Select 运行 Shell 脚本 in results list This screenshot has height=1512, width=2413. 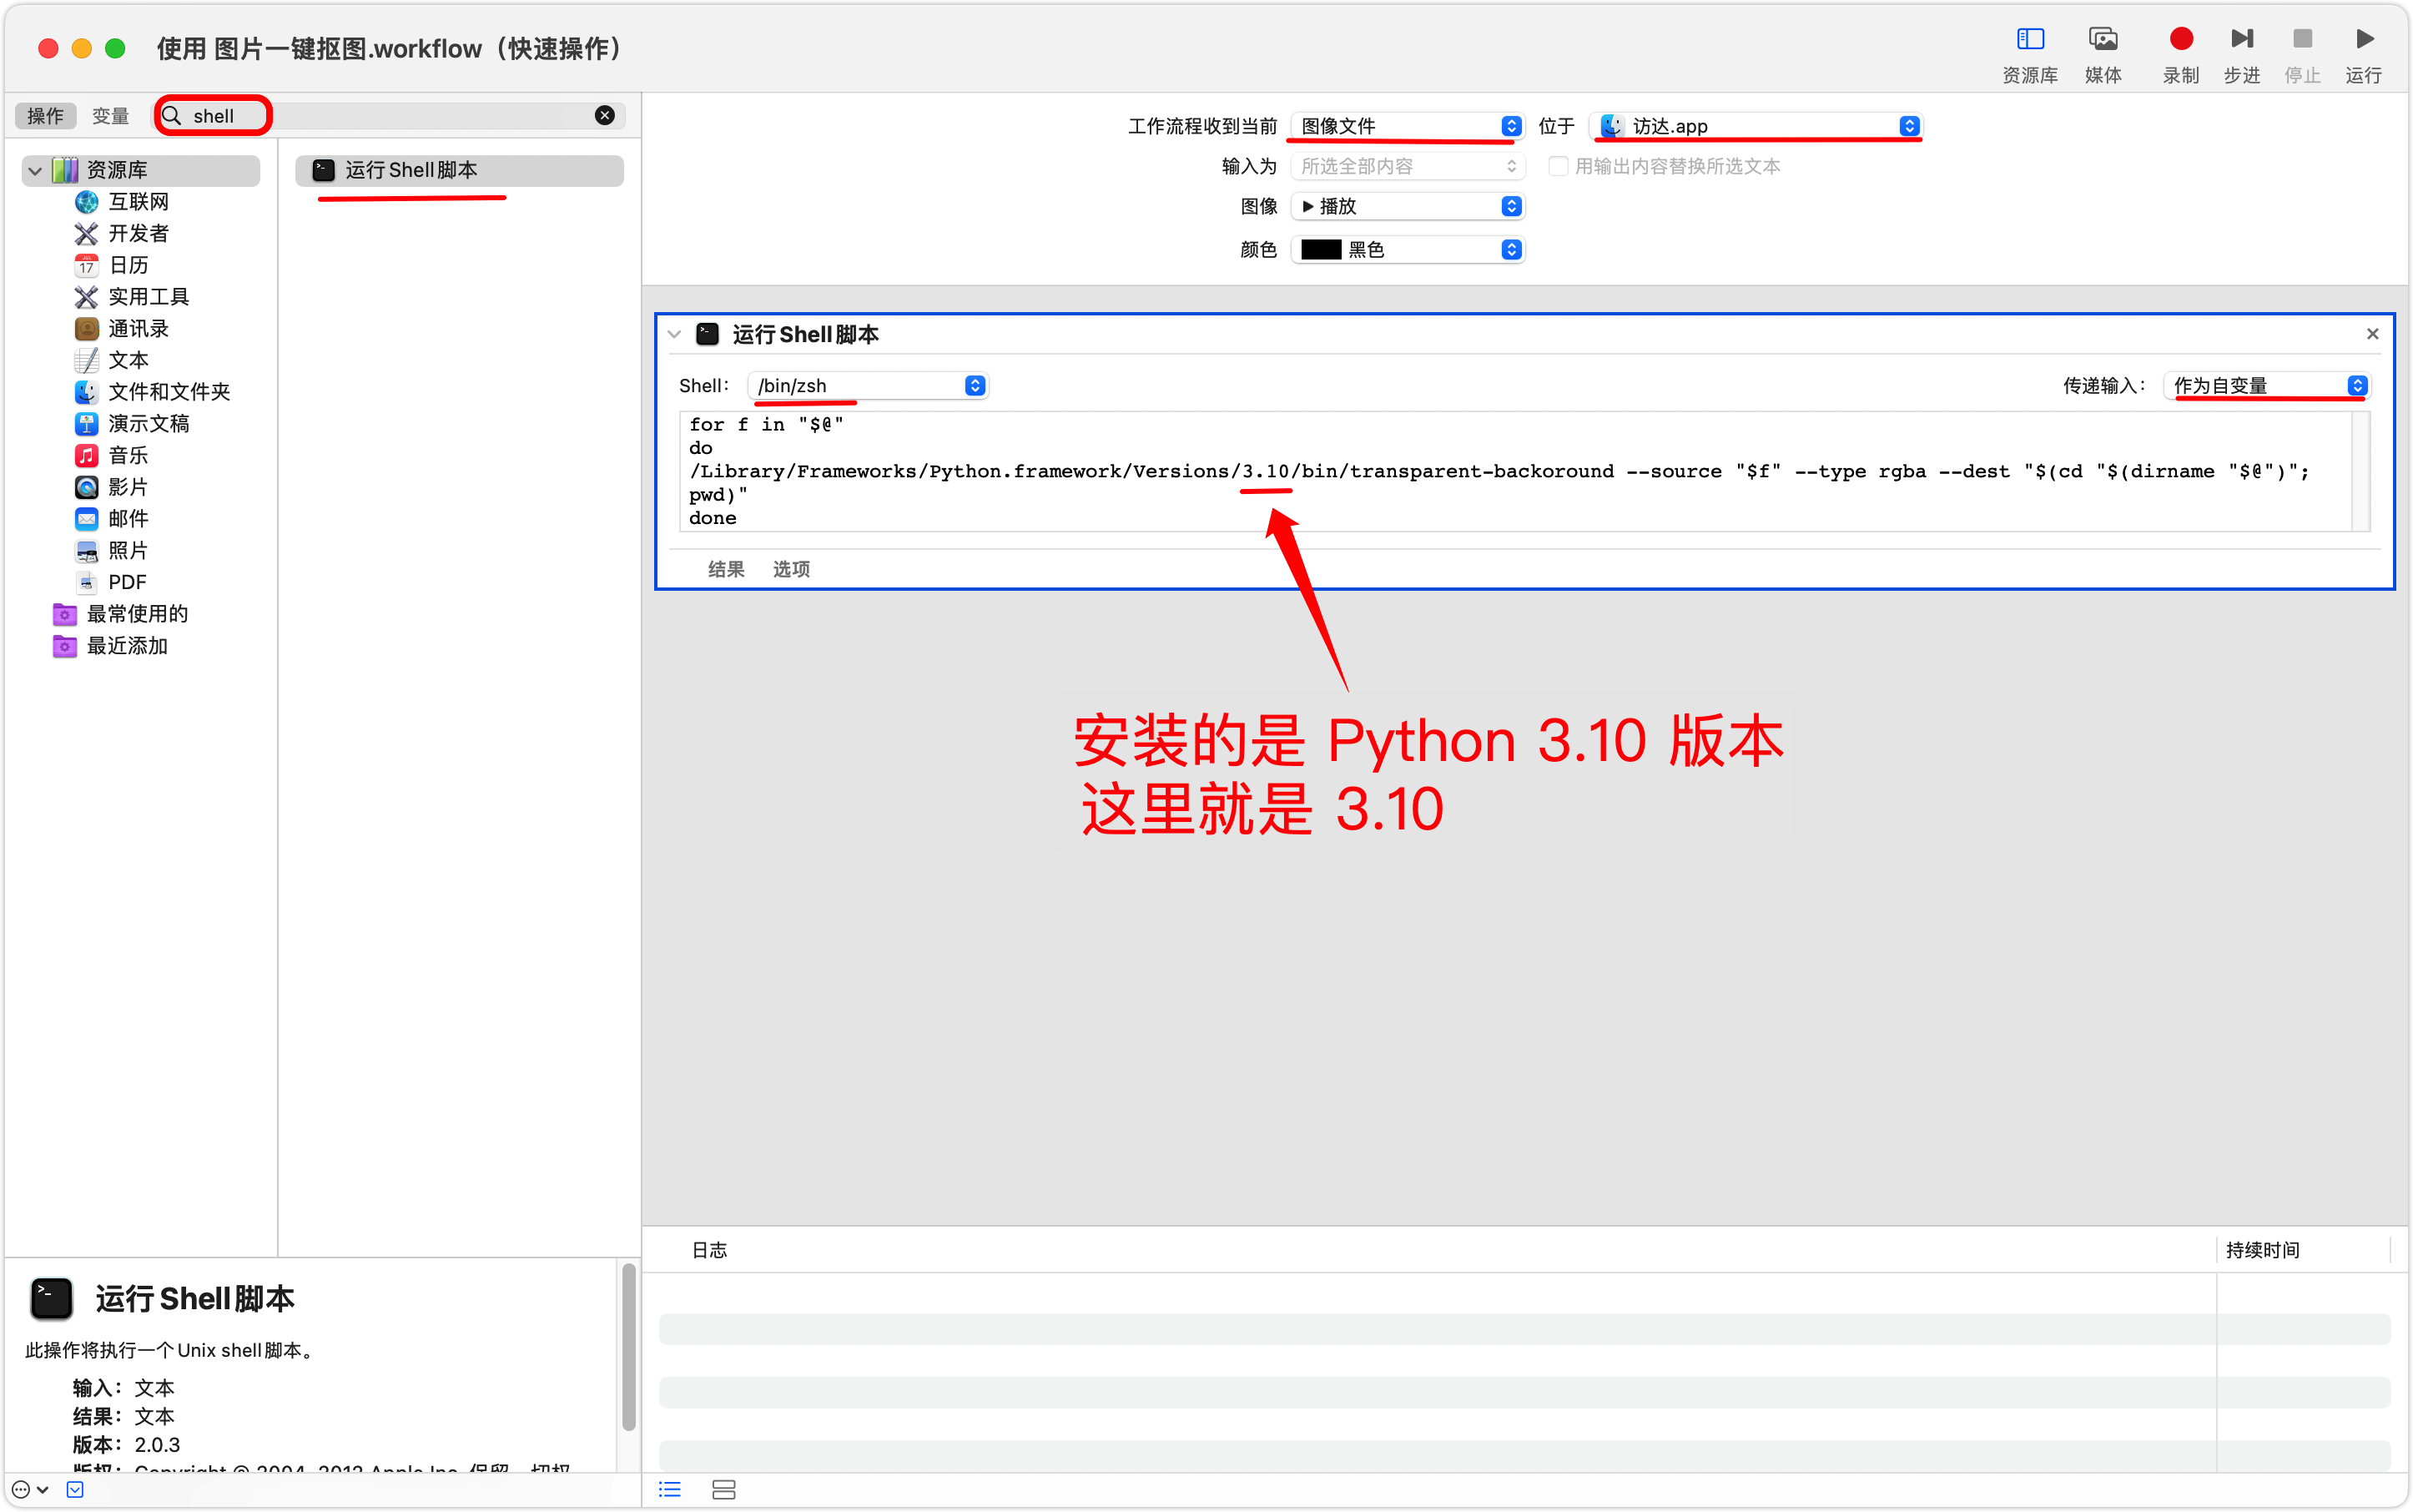coord(459,170)
